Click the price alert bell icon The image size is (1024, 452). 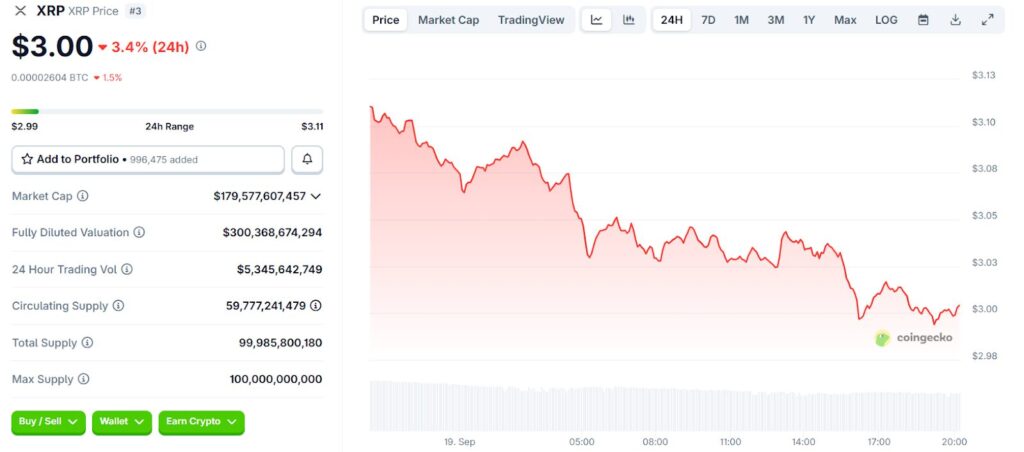click(x=307, y=159)
